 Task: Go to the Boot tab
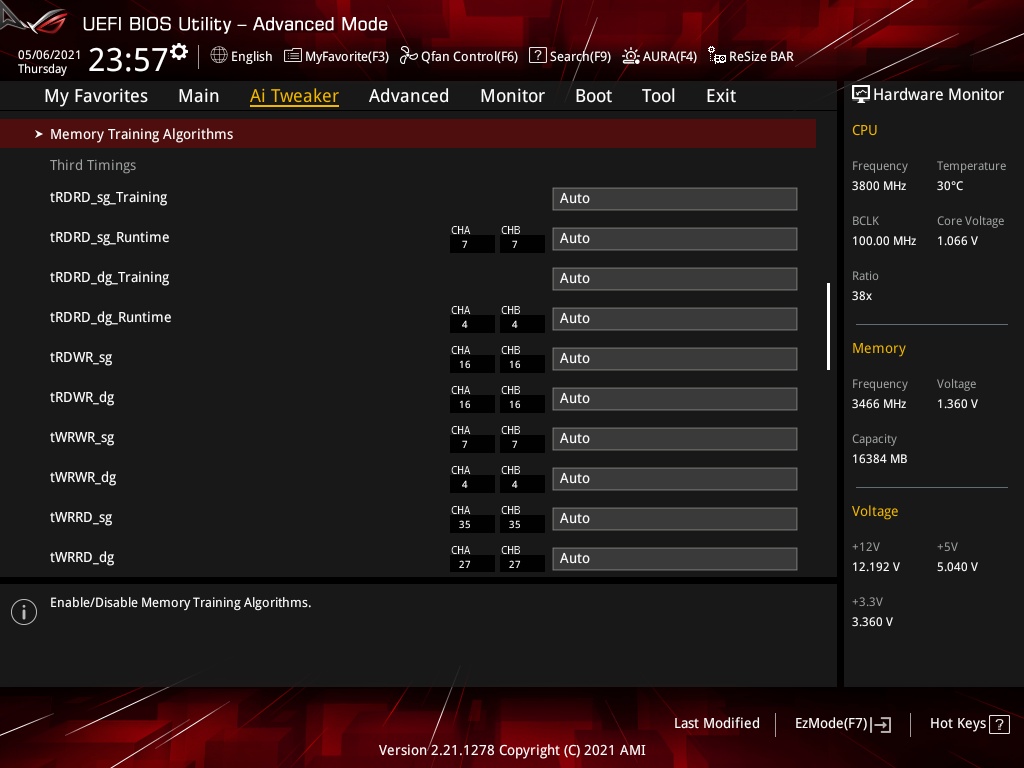(593, 96)
